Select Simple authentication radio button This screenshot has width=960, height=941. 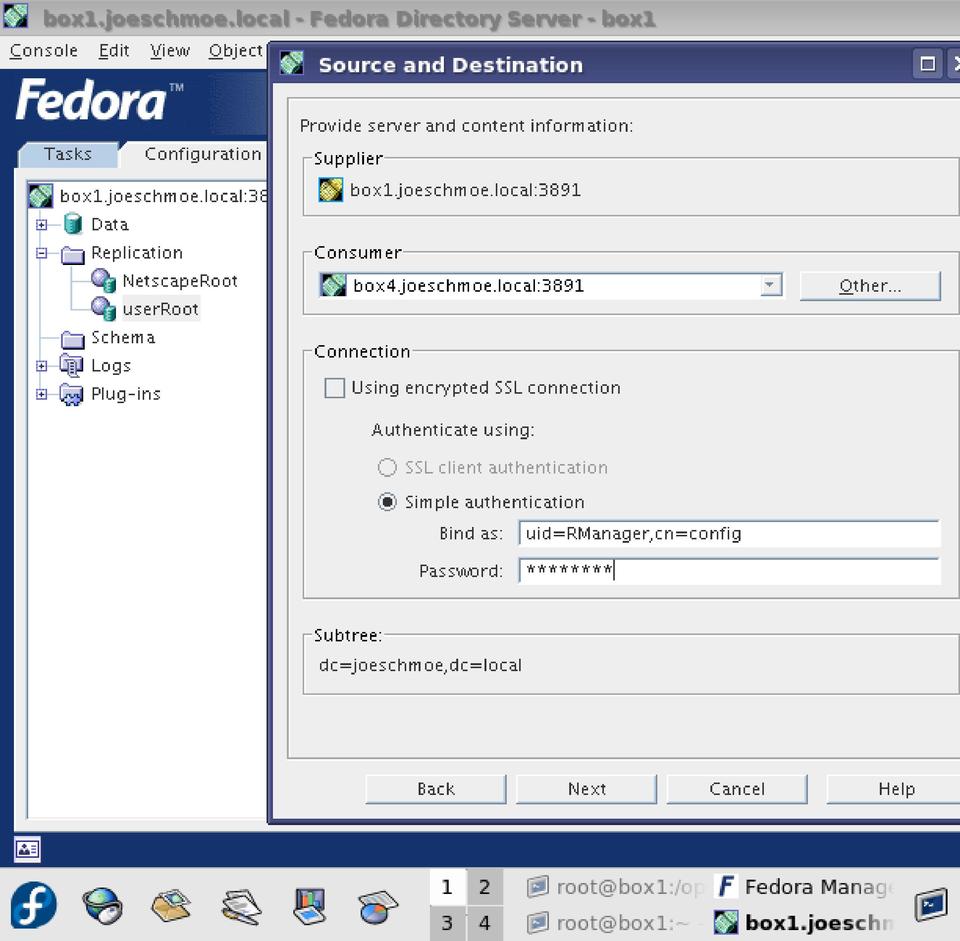(387, 502)
